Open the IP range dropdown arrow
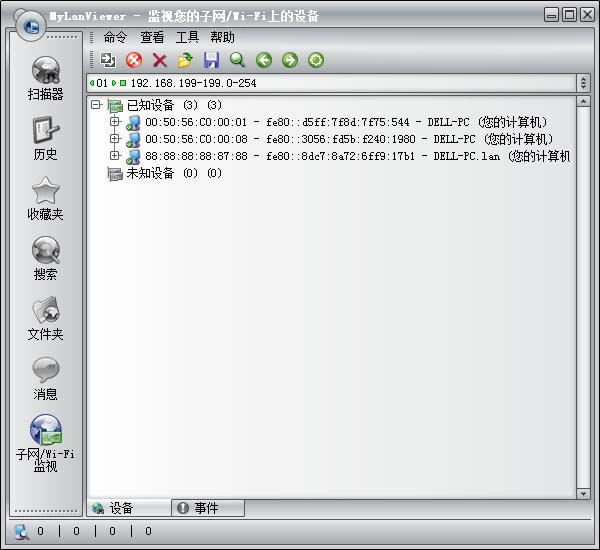 point(584,83)
